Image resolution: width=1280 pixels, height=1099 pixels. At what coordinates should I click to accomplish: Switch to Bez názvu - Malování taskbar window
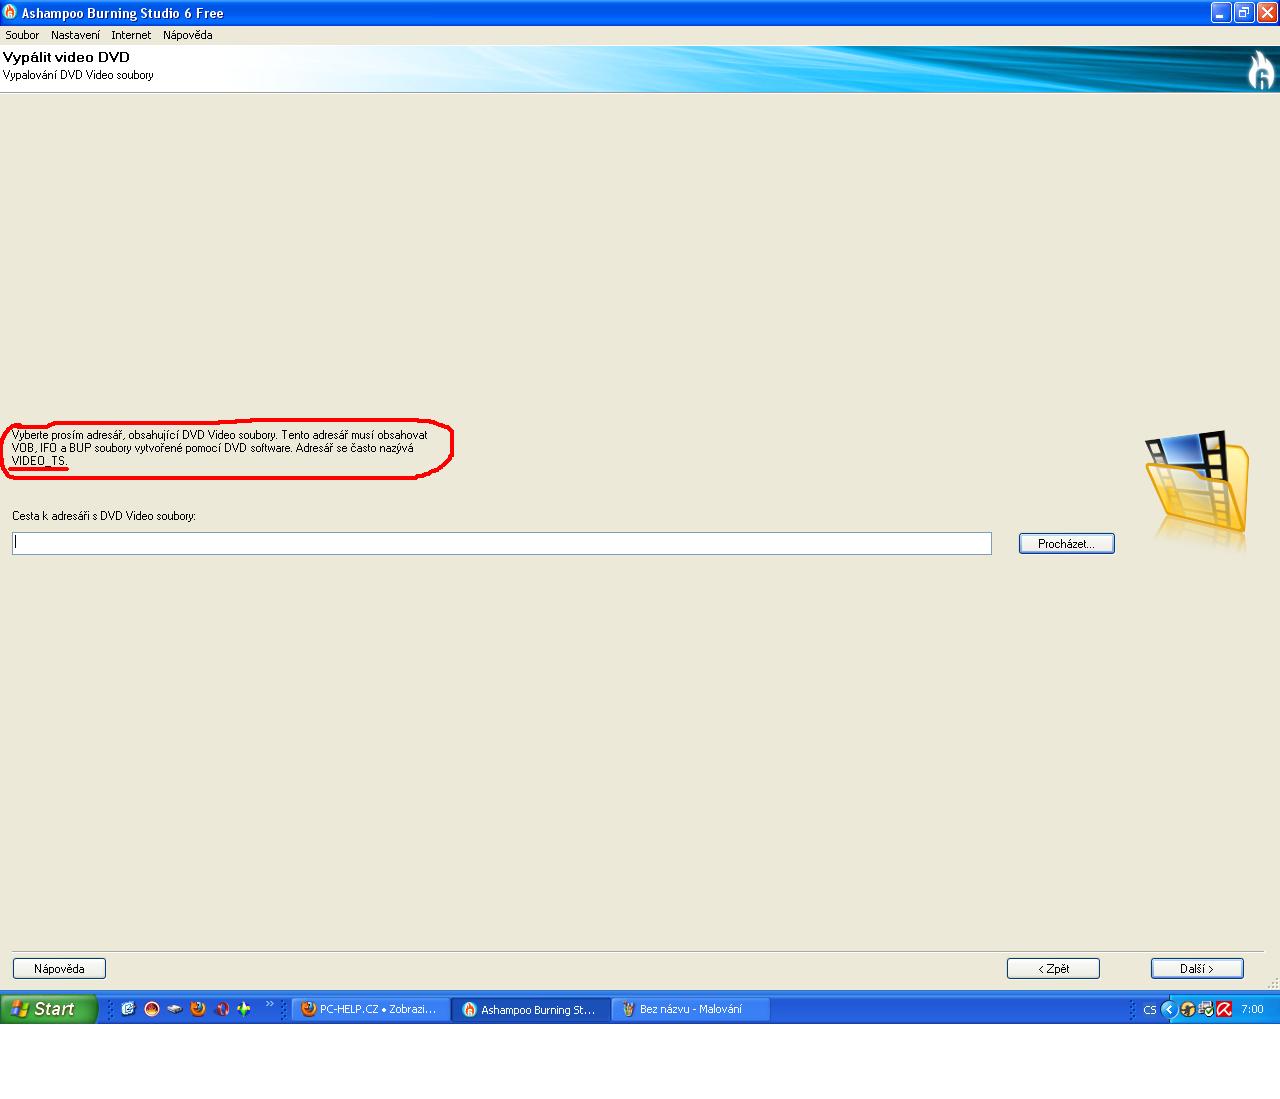coord(690,1009)
